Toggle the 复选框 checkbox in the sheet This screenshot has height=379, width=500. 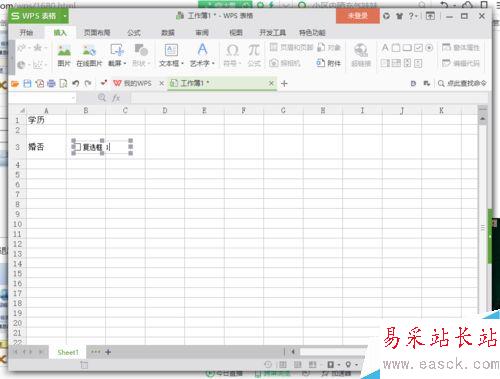coord(77,147)
